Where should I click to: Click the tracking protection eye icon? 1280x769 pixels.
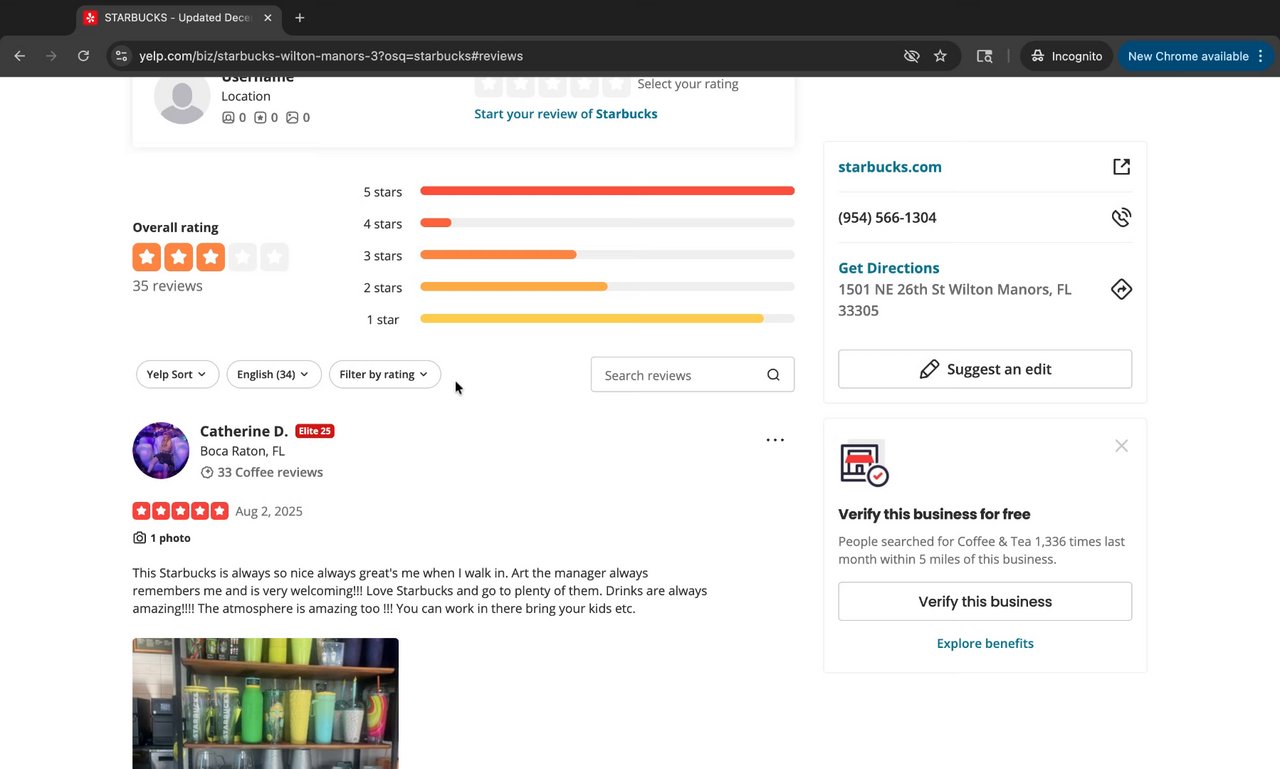[911, 56]
